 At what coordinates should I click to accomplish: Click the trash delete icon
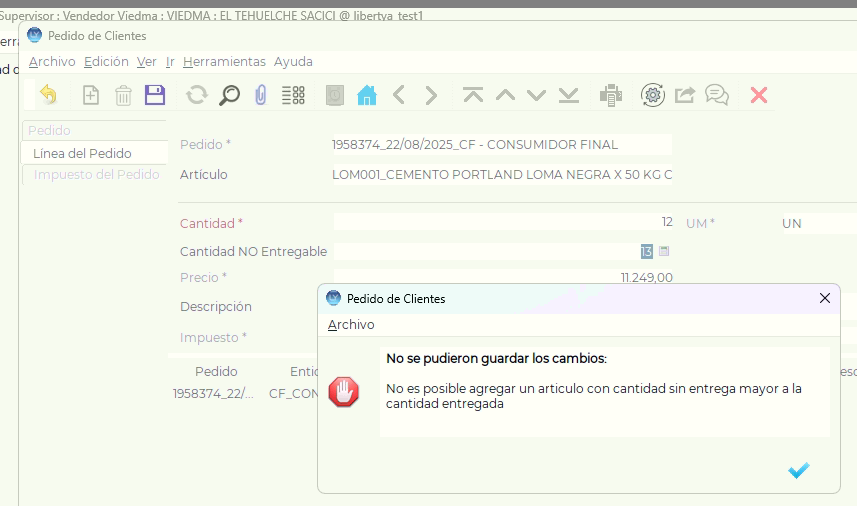click(x=124, y=95)
